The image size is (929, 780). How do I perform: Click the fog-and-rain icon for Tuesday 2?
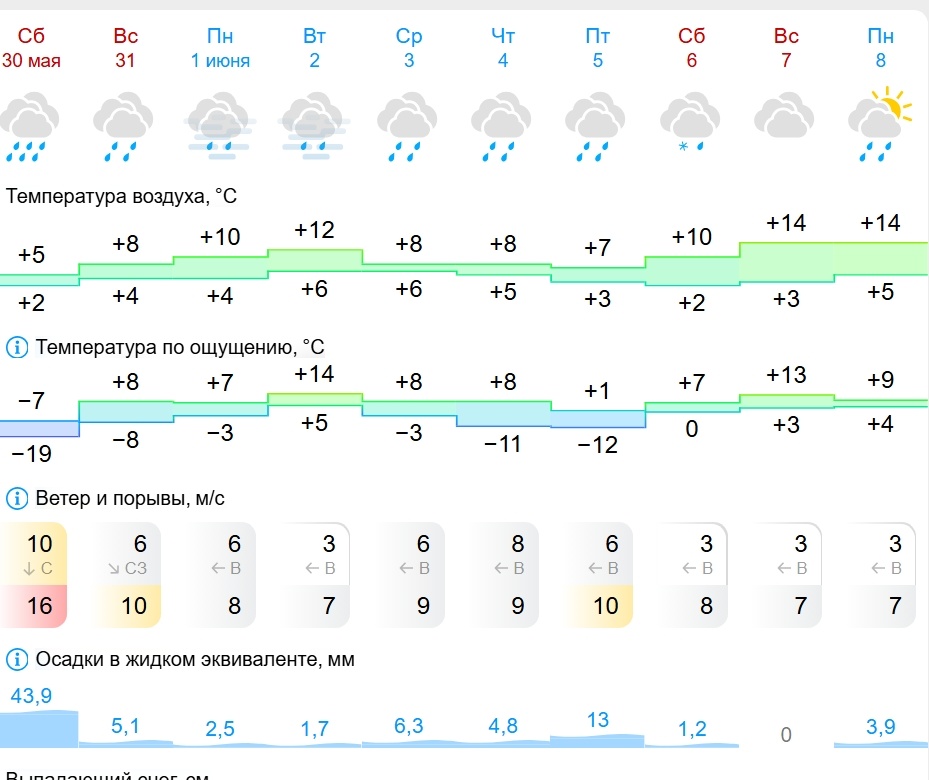[x=314, y=126]
